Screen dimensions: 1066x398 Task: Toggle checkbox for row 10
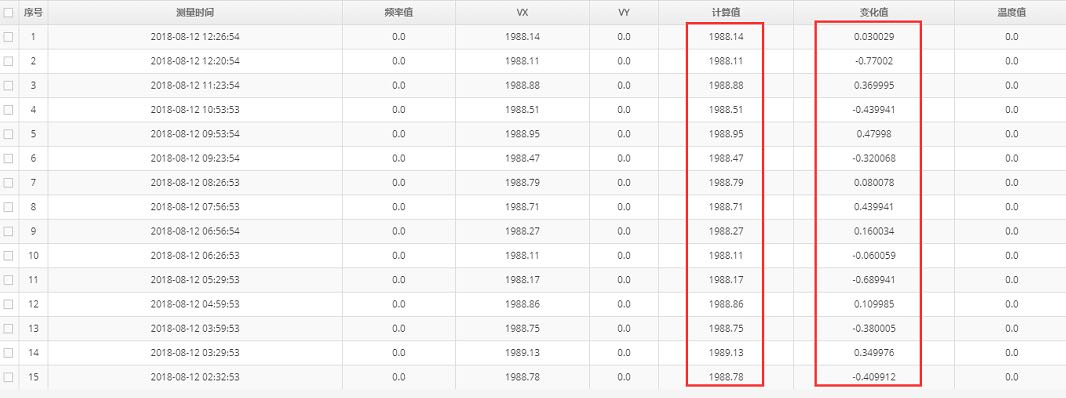point(8,256)
